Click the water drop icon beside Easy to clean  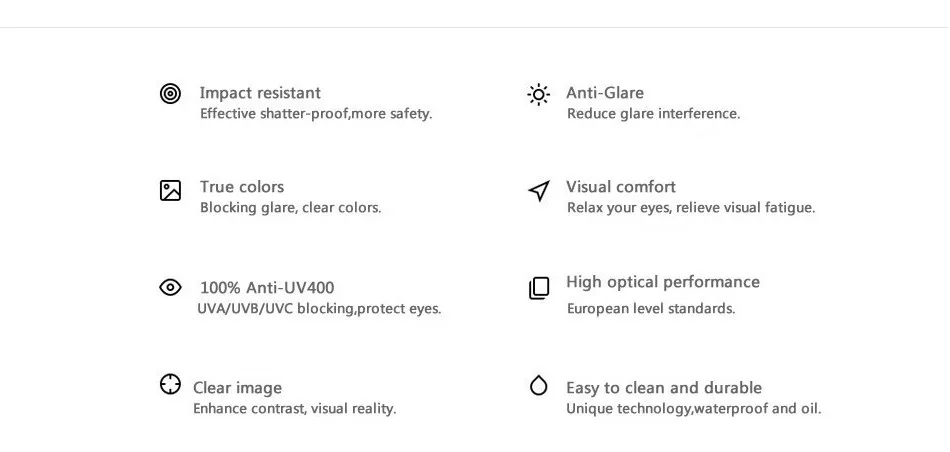(539, 385)
